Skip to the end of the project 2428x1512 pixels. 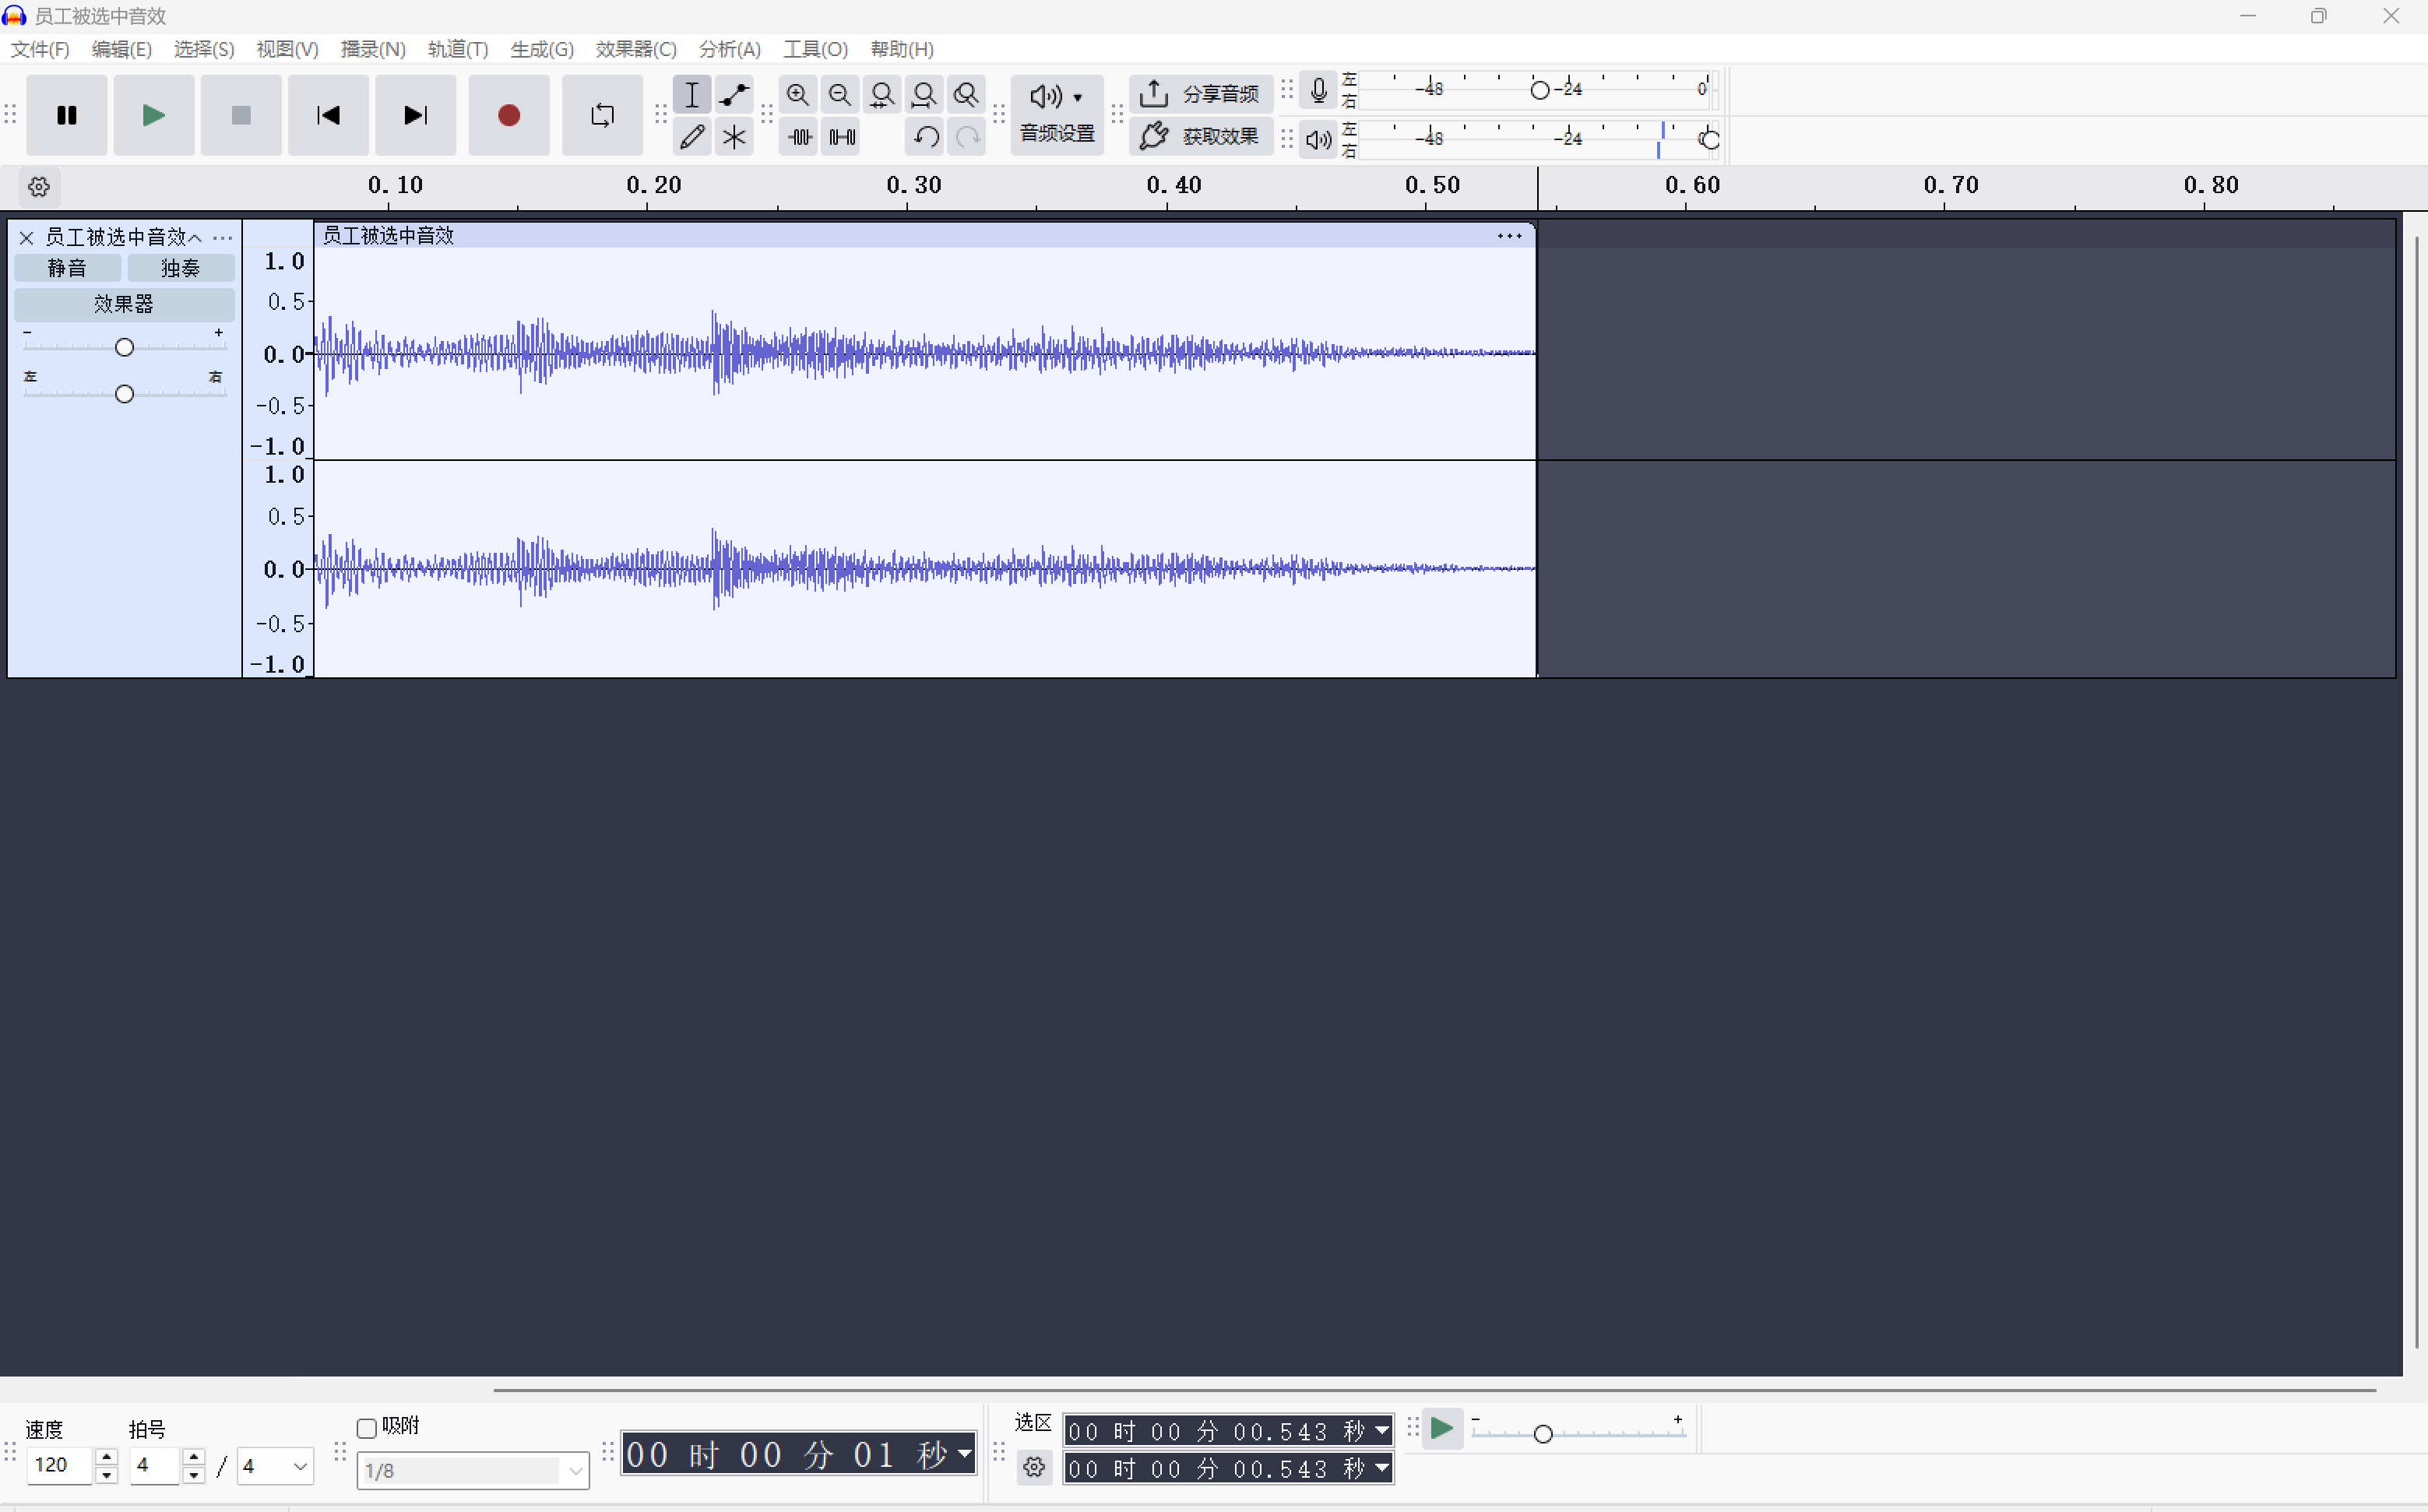[x=415, y=115]
